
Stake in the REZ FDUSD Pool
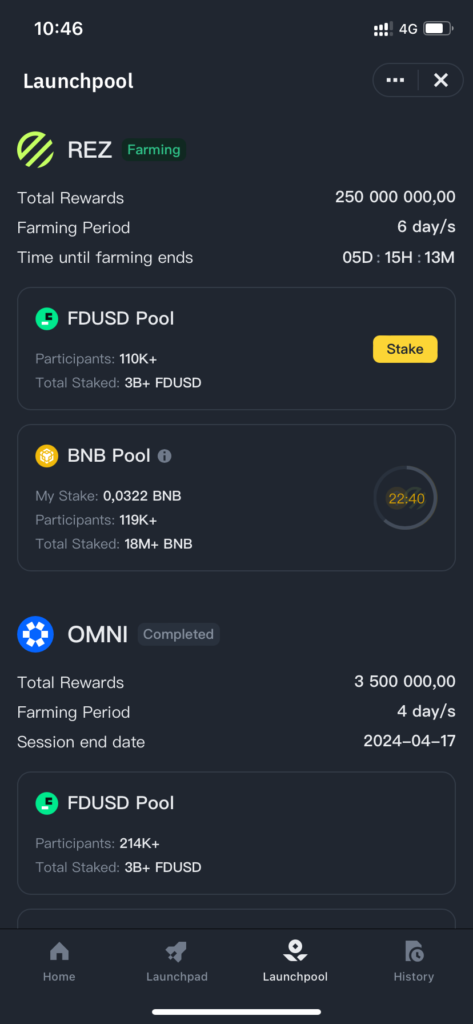coord(405,349)
